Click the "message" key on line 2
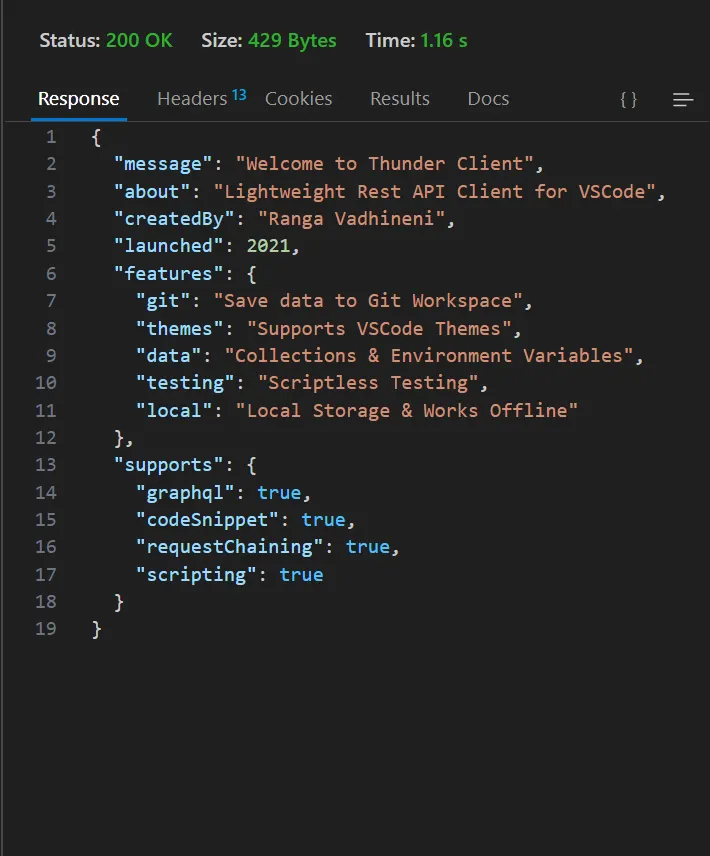 (x=163, y=164)
